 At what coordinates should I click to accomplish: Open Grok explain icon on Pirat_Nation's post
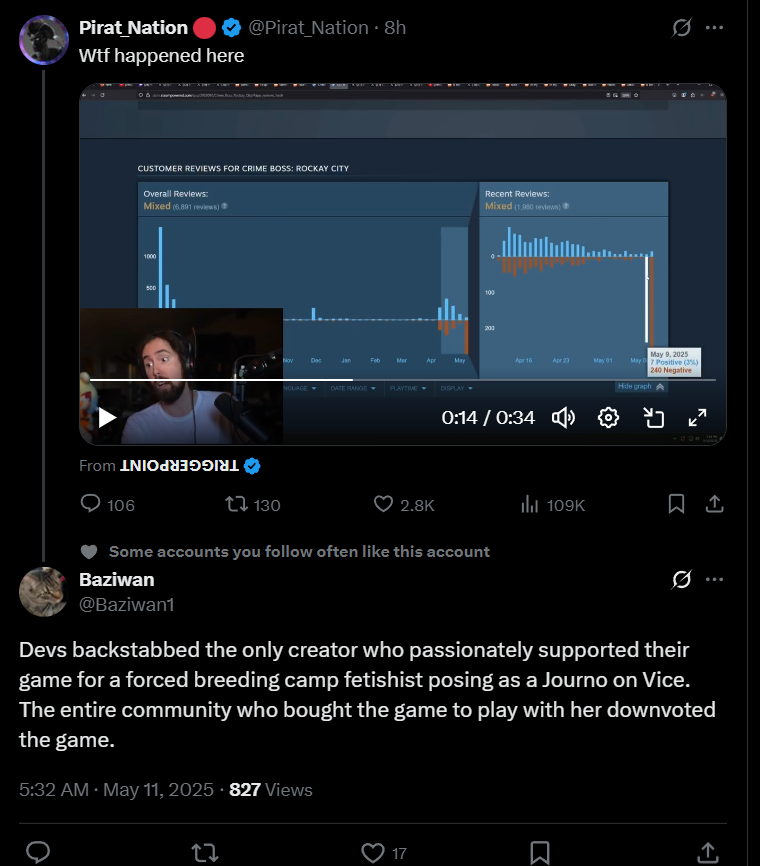click(682, 28)
